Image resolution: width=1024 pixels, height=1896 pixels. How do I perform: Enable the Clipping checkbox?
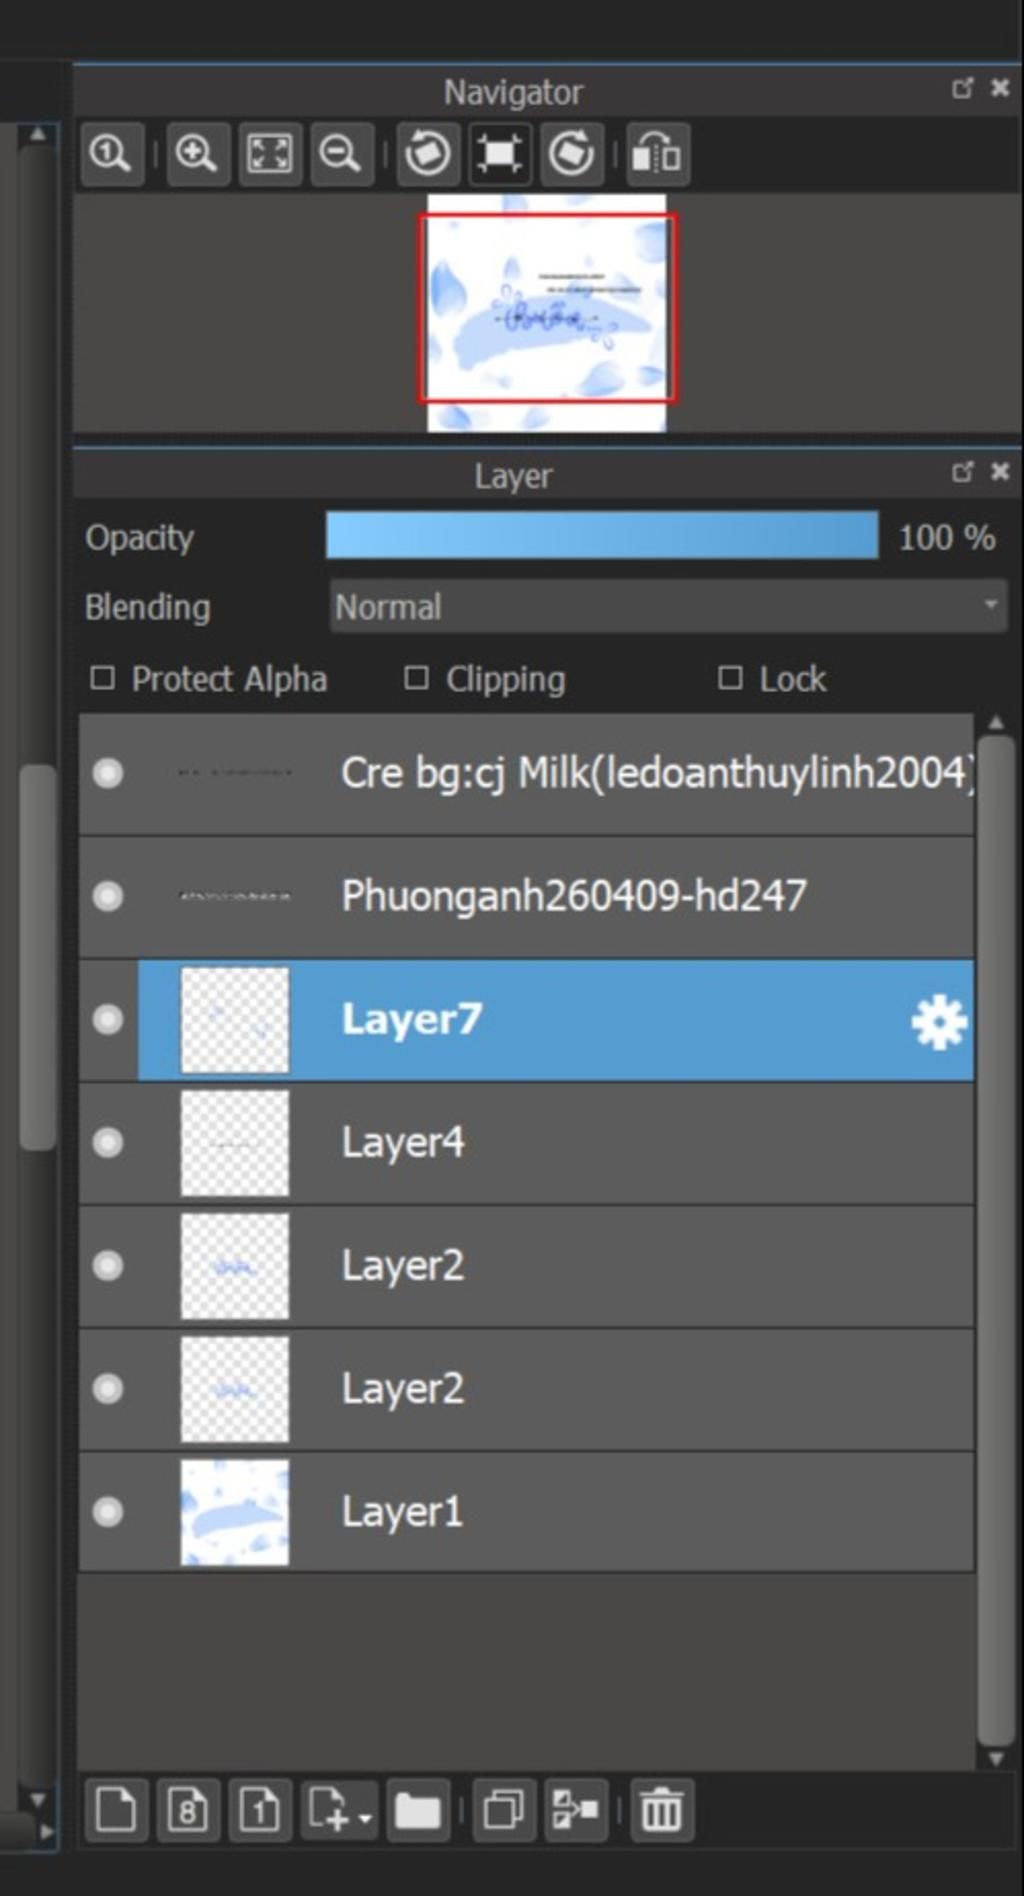[416, 678]
